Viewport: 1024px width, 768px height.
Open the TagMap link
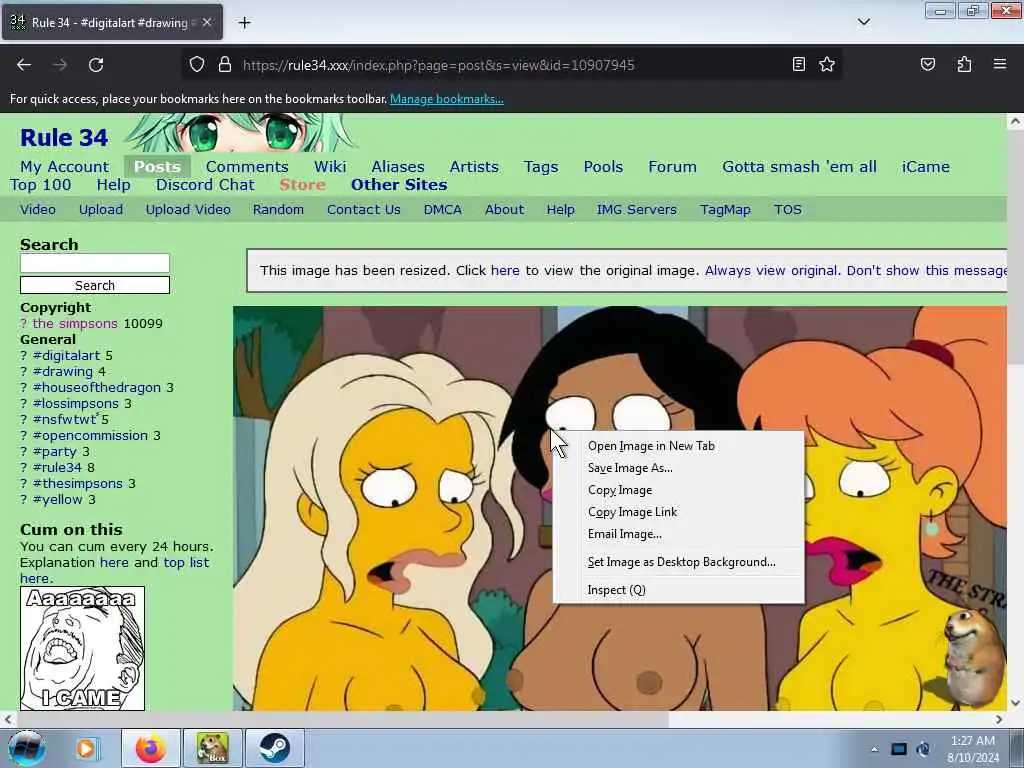[725, 210]
